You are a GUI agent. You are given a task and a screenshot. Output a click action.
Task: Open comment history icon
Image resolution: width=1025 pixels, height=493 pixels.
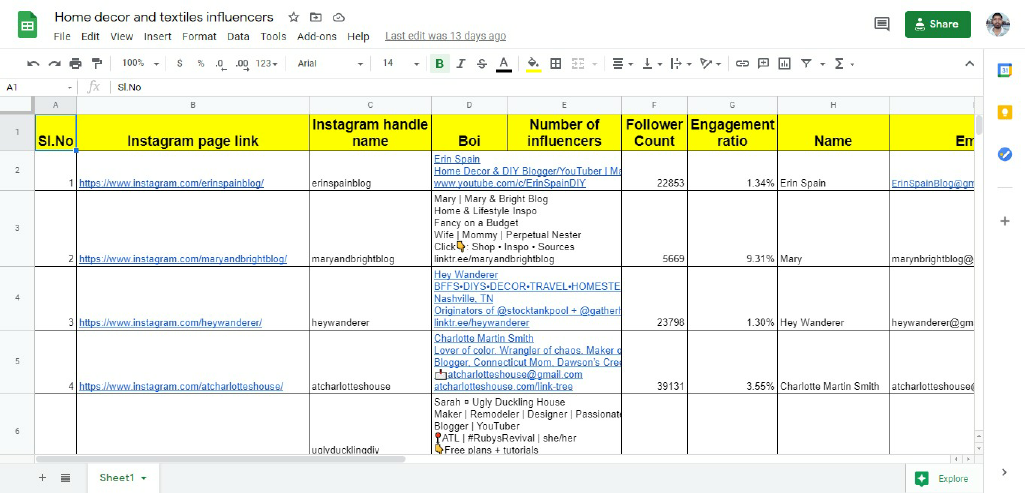coord(882,24)
